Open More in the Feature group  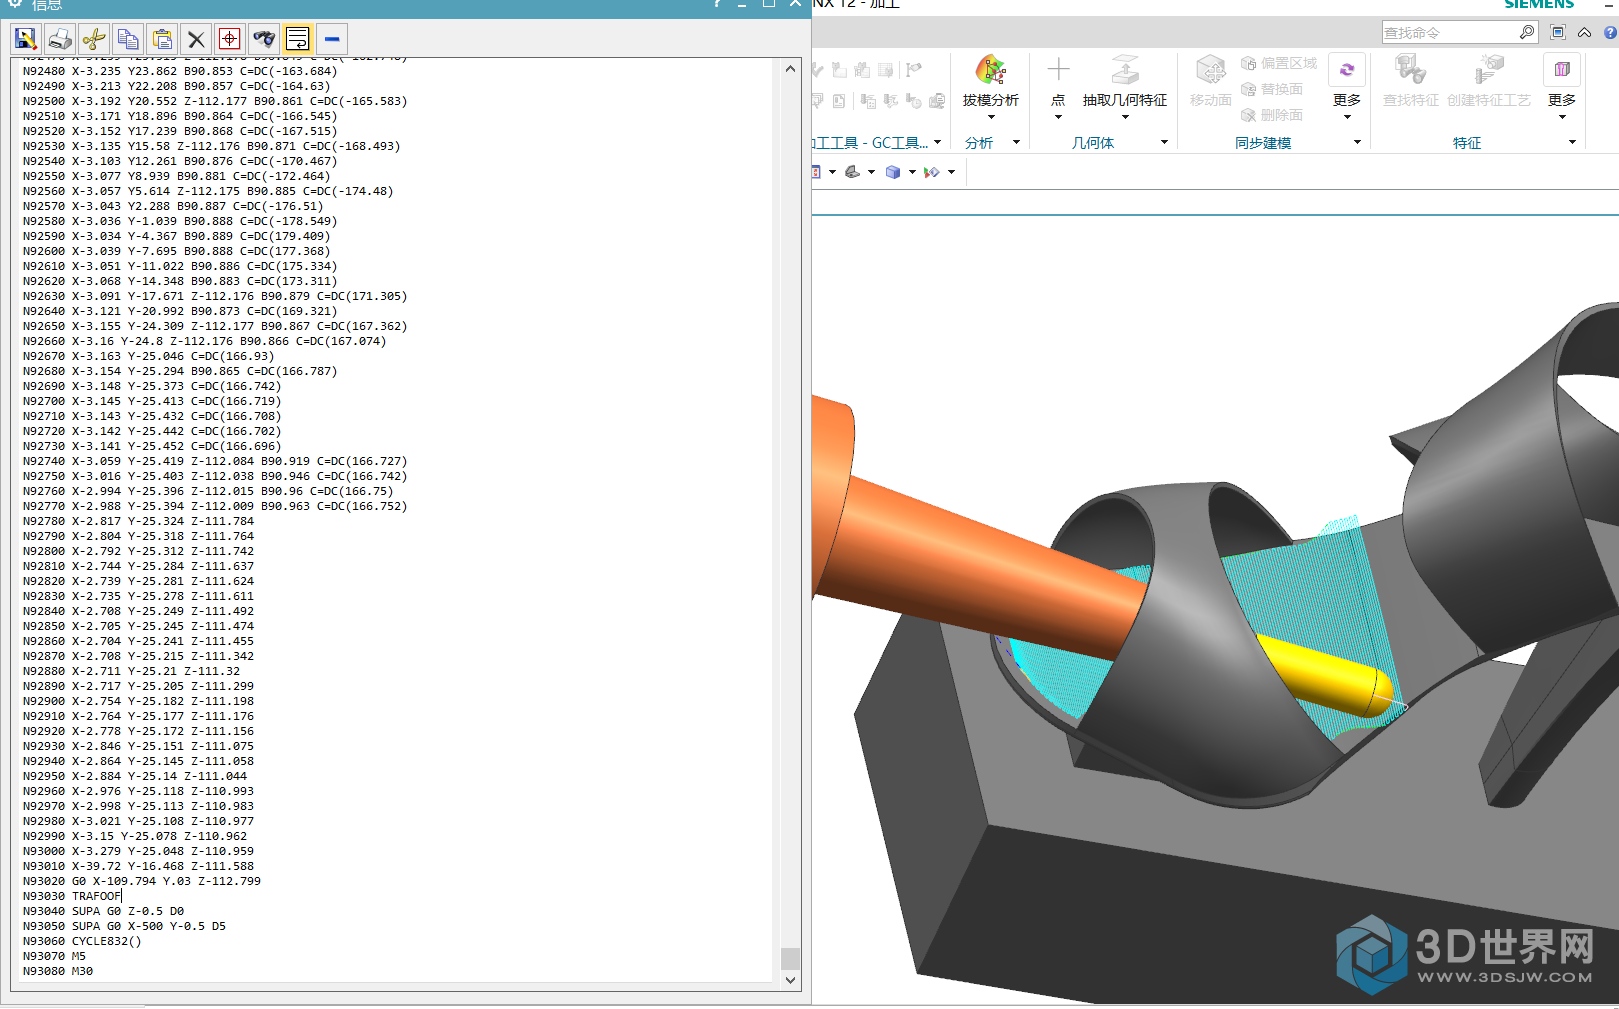1562,86
